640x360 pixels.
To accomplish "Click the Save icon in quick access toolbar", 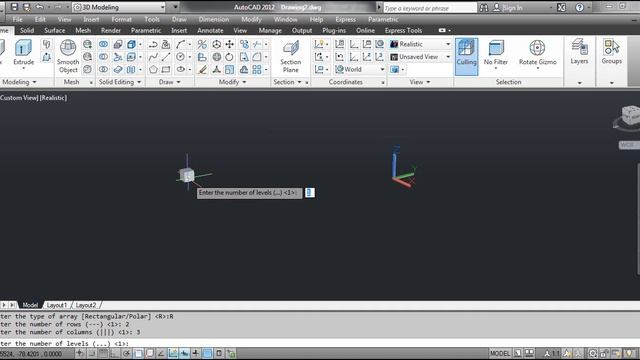I will pos(14,7).
